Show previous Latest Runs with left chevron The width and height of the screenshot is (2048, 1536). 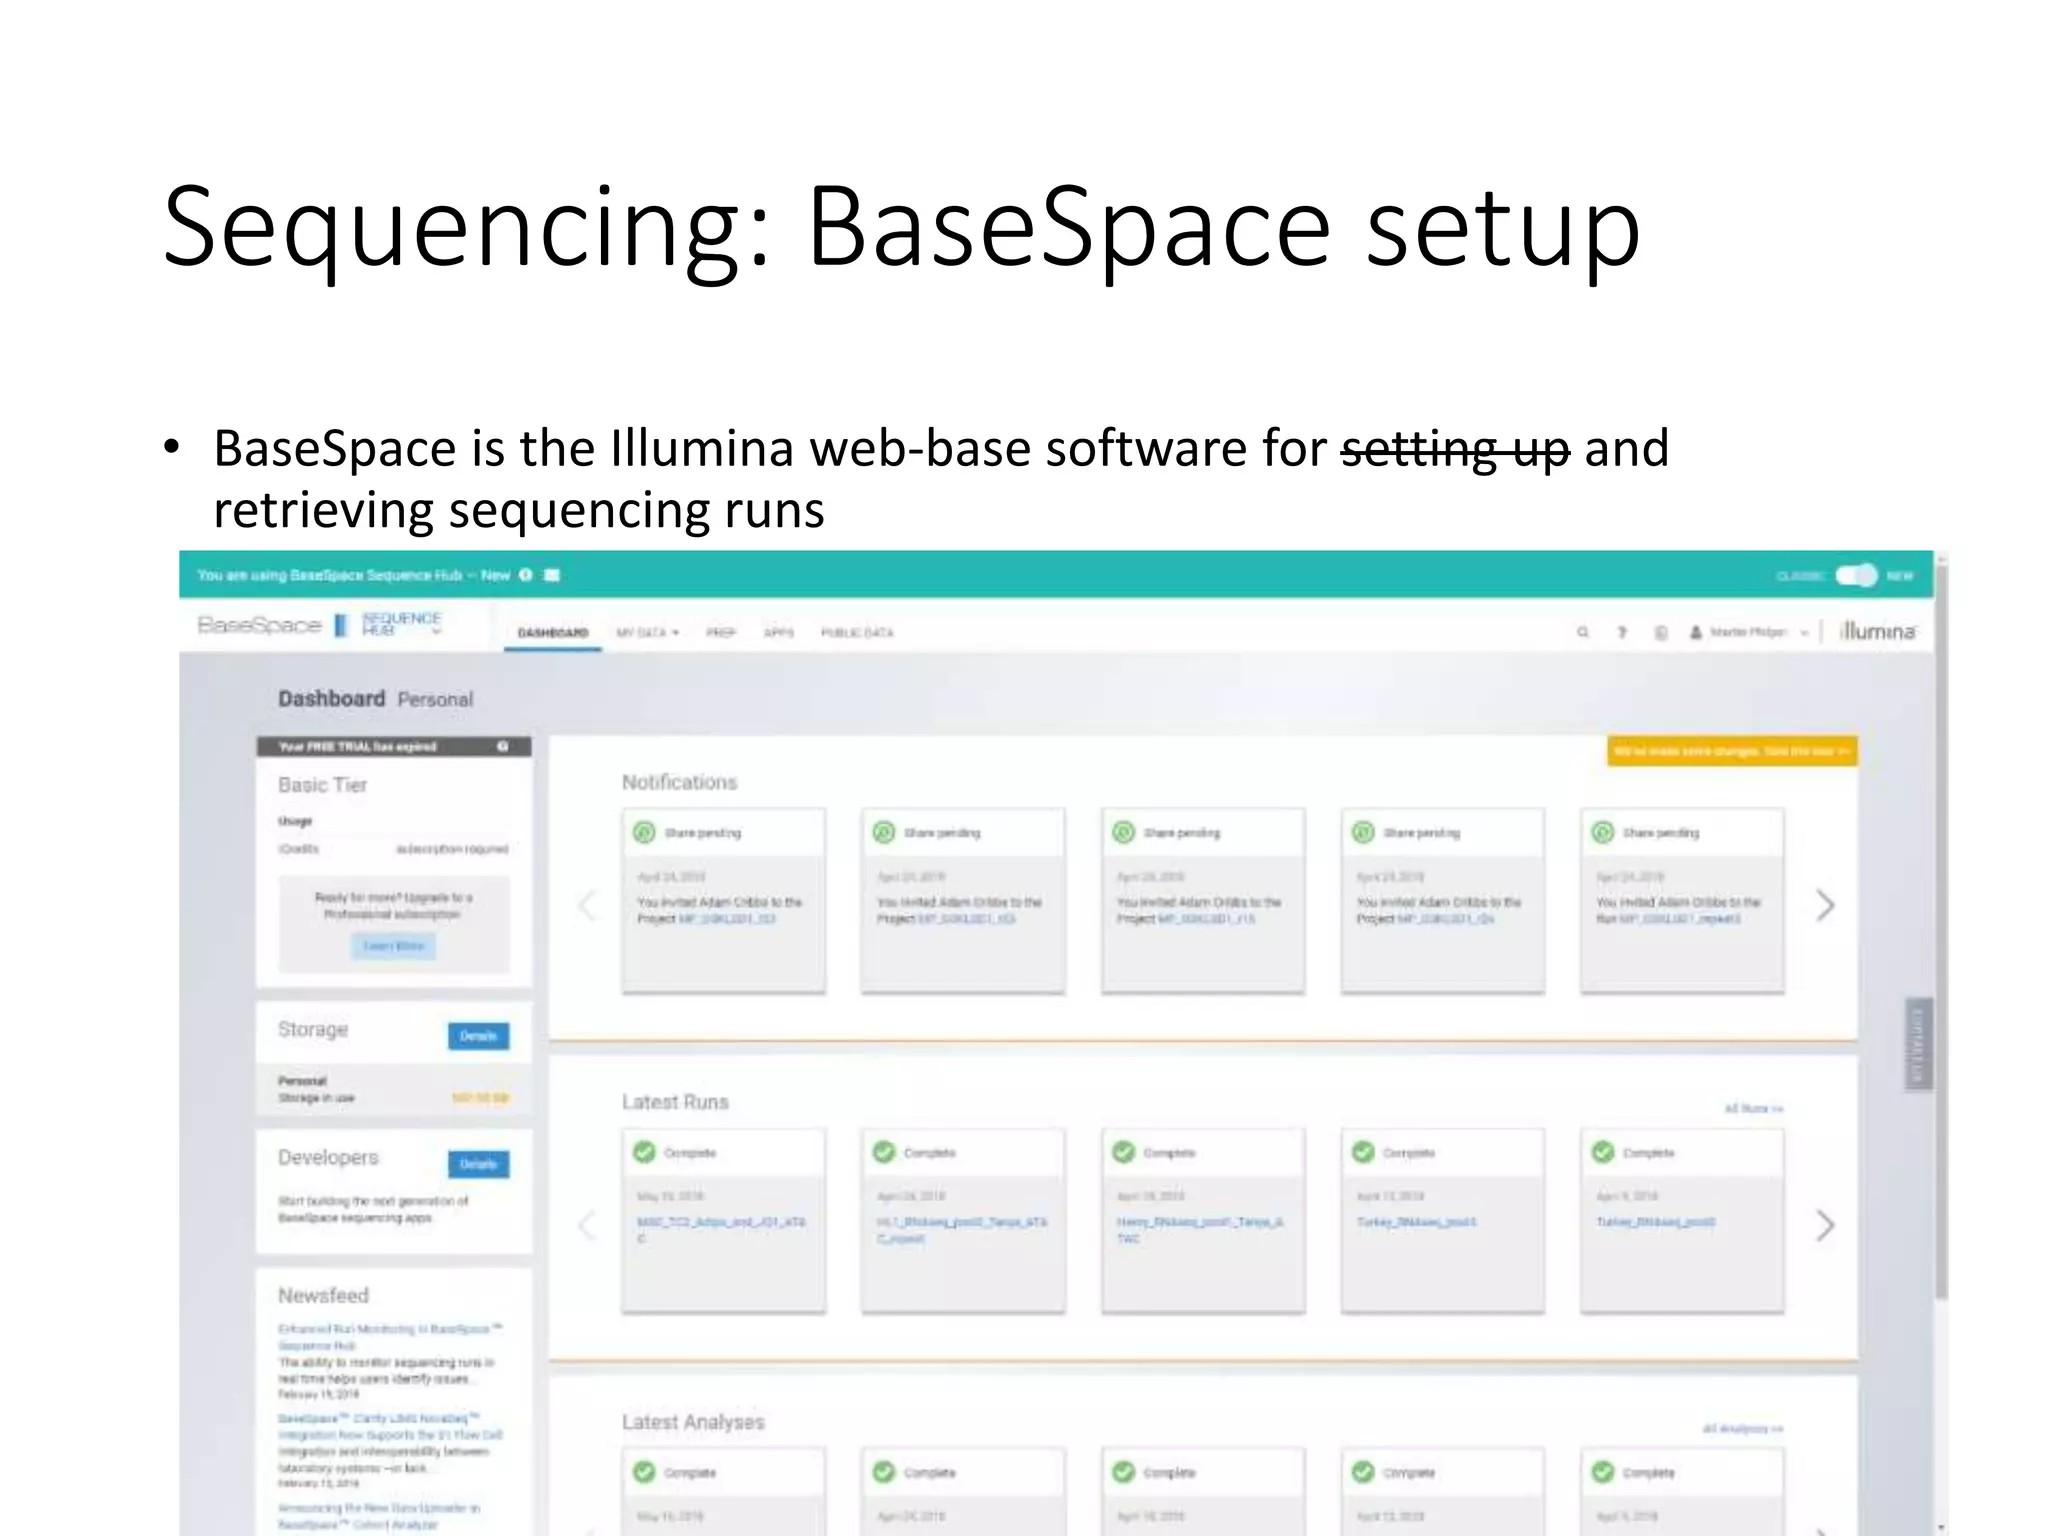tap(587, 1225)
